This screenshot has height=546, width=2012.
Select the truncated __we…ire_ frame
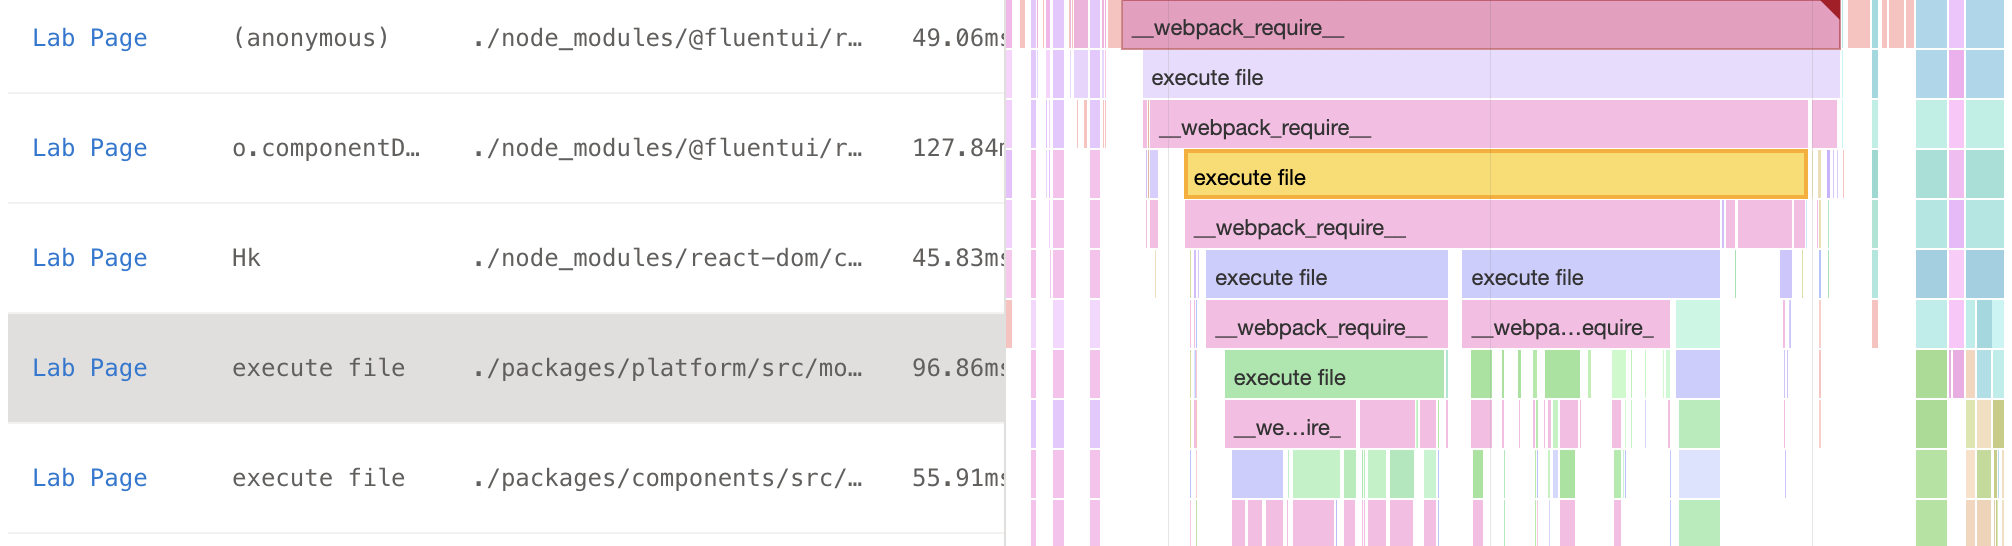(1288, 427)
